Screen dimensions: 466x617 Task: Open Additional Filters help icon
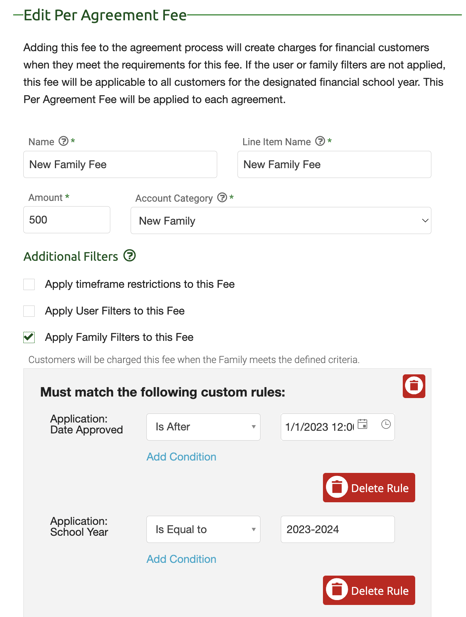coord(129,256)
